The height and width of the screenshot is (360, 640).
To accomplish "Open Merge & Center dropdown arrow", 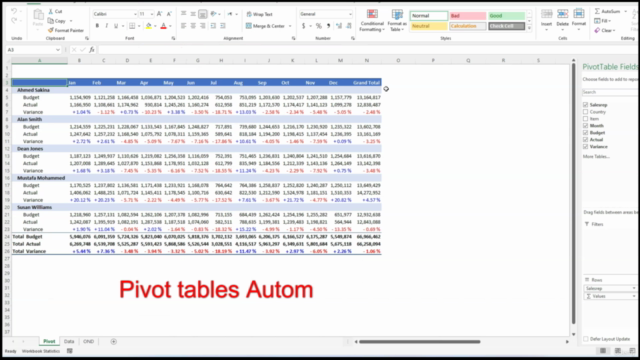I will click(290, 26).
